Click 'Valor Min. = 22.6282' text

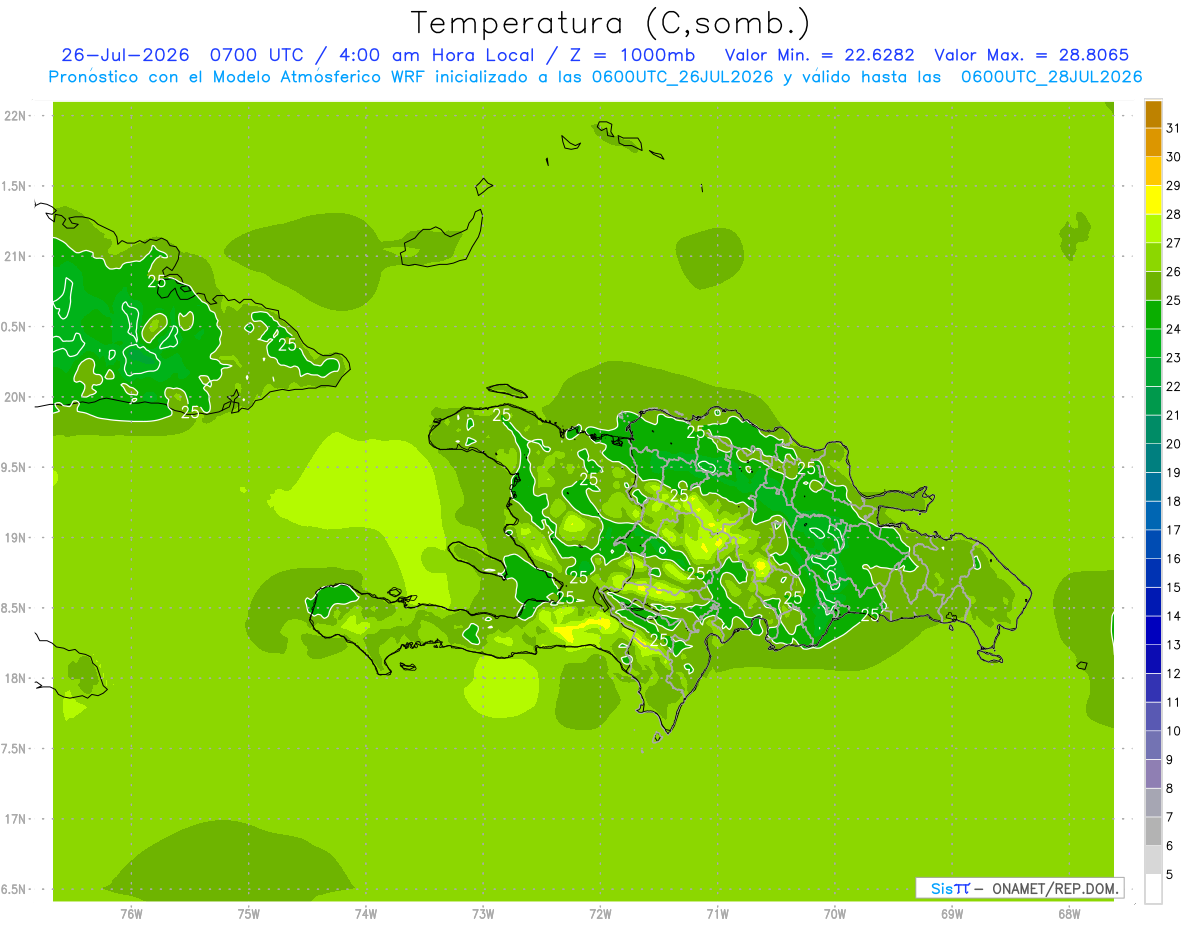[820, 55]
